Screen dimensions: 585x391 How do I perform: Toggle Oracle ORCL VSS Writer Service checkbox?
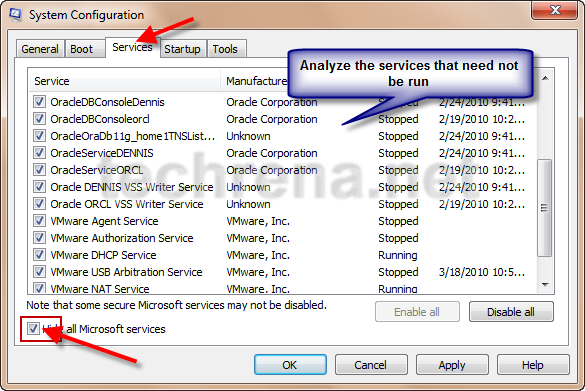[40, 204]
